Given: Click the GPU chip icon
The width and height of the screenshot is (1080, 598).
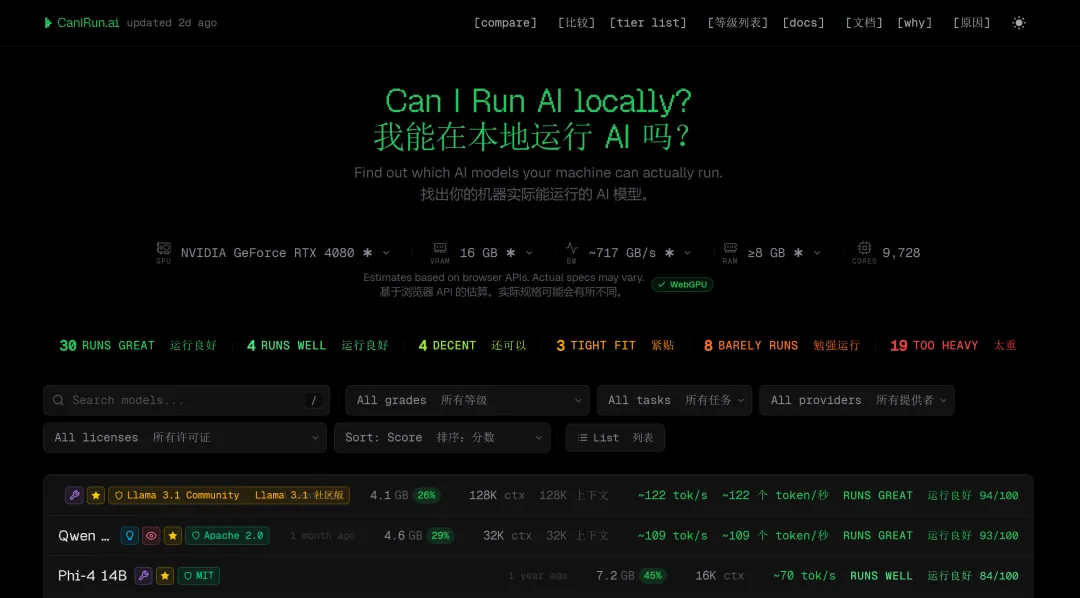Looking at the screenshot, I should (163, 248).
